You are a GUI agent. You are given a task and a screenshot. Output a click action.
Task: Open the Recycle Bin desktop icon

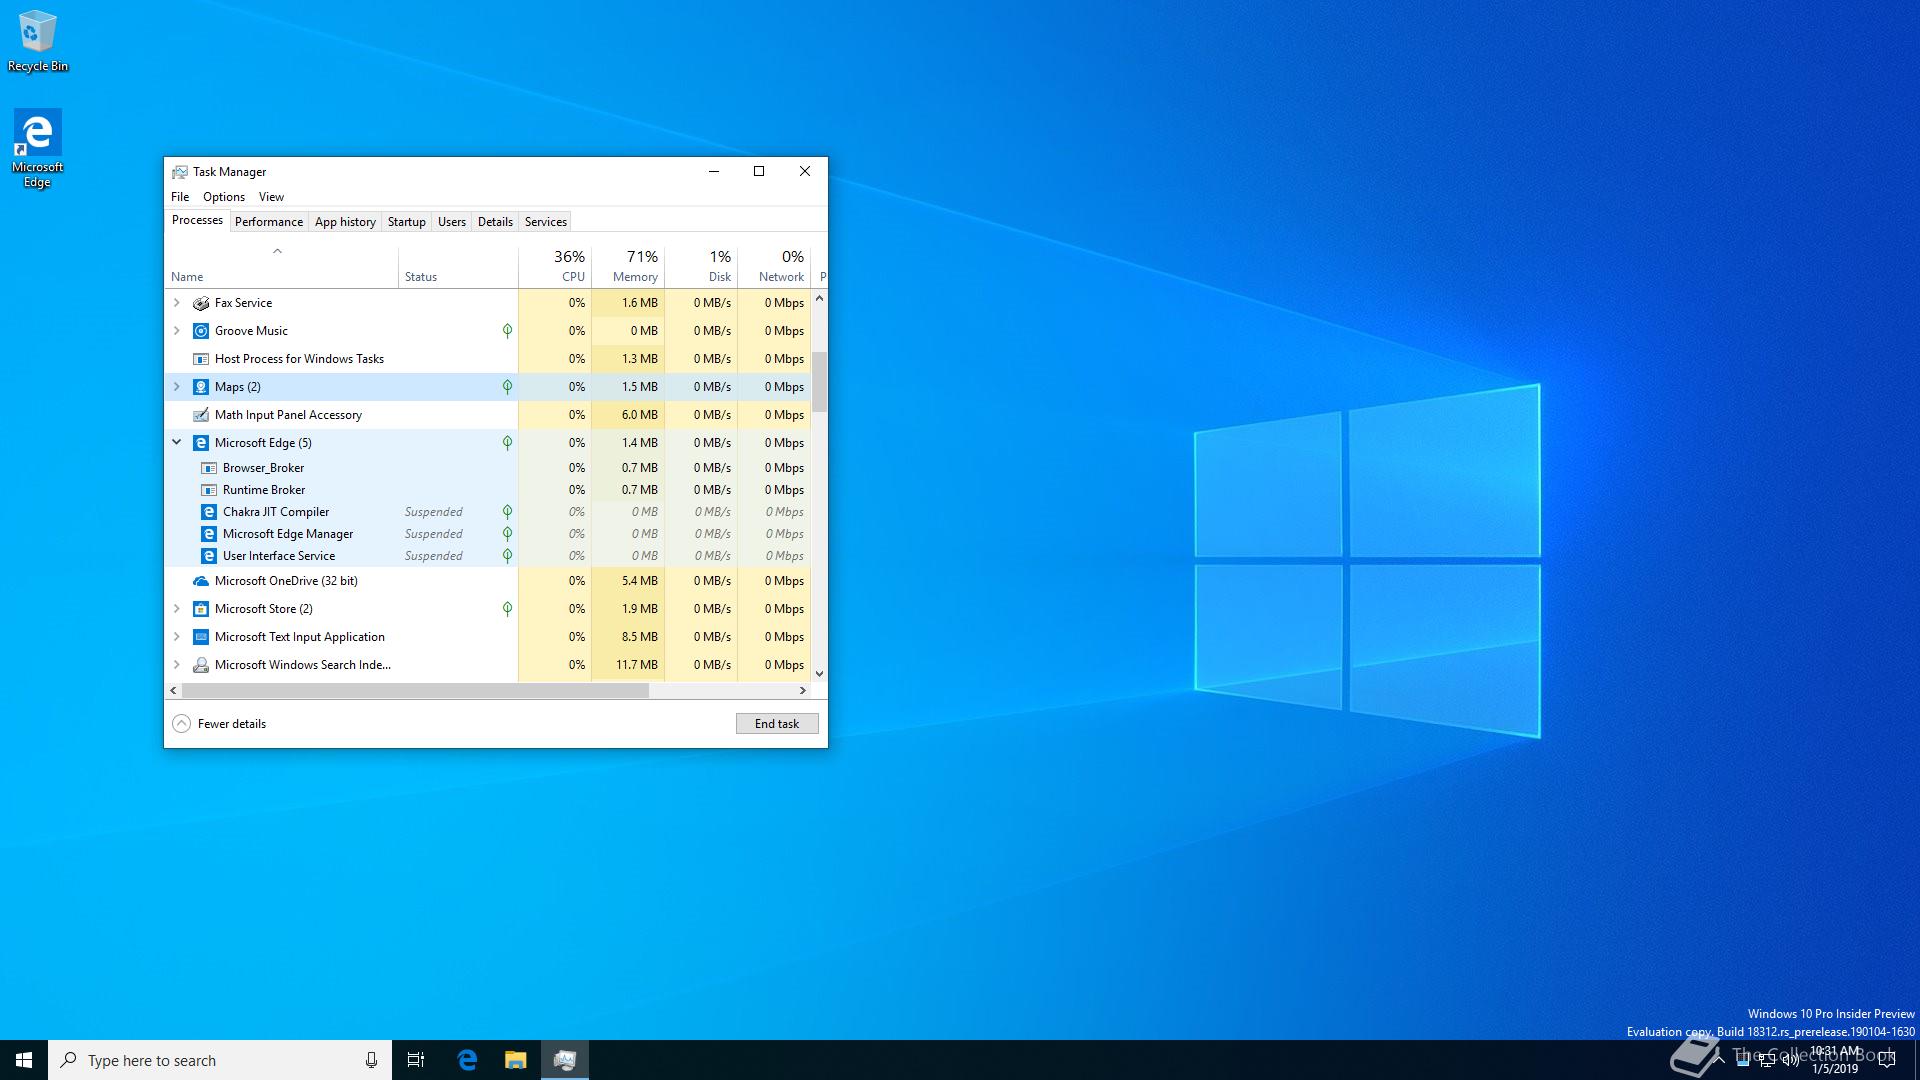pos(38,41)
